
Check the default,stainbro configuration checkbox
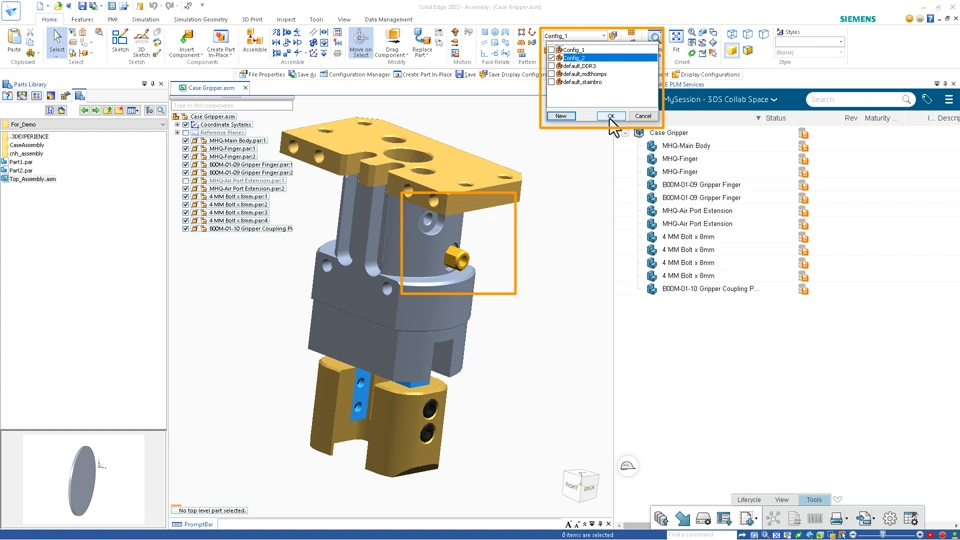coord(552,81)
